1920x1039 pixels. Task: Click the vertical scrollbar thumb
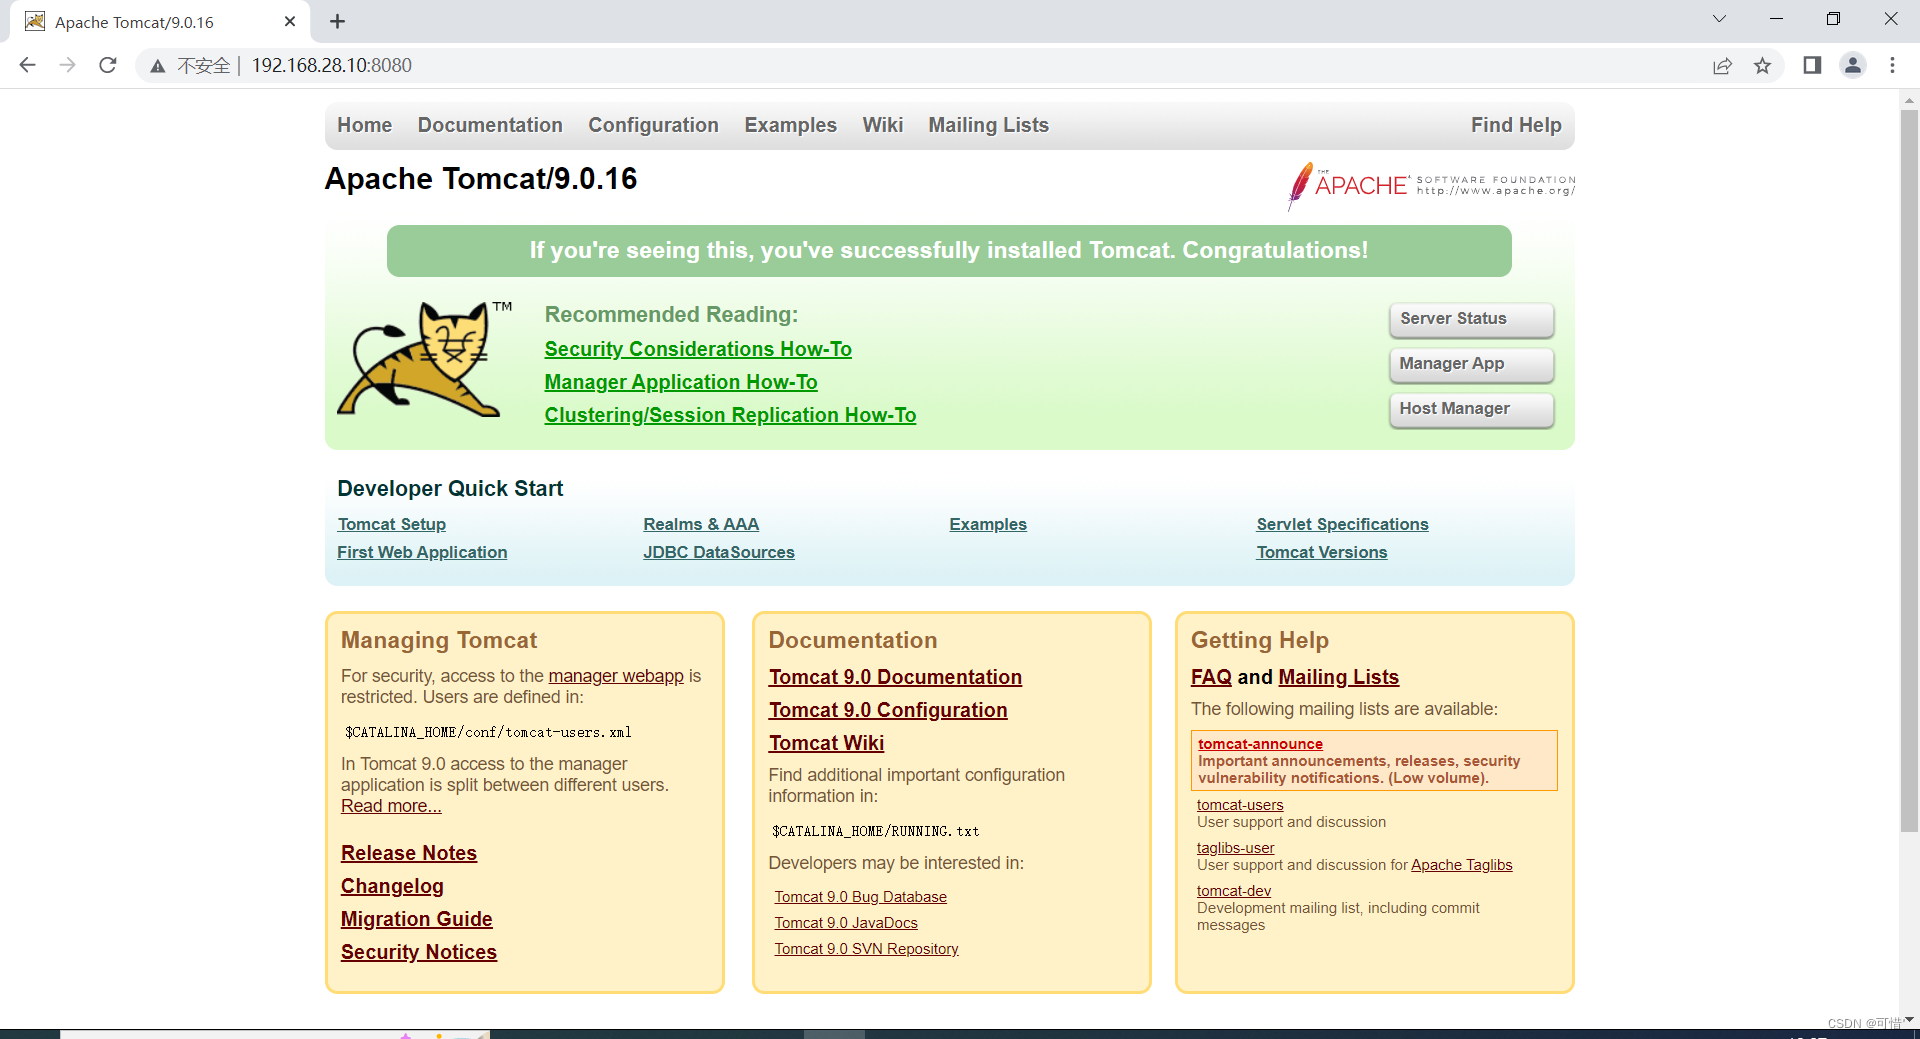tap(1909, 470)
